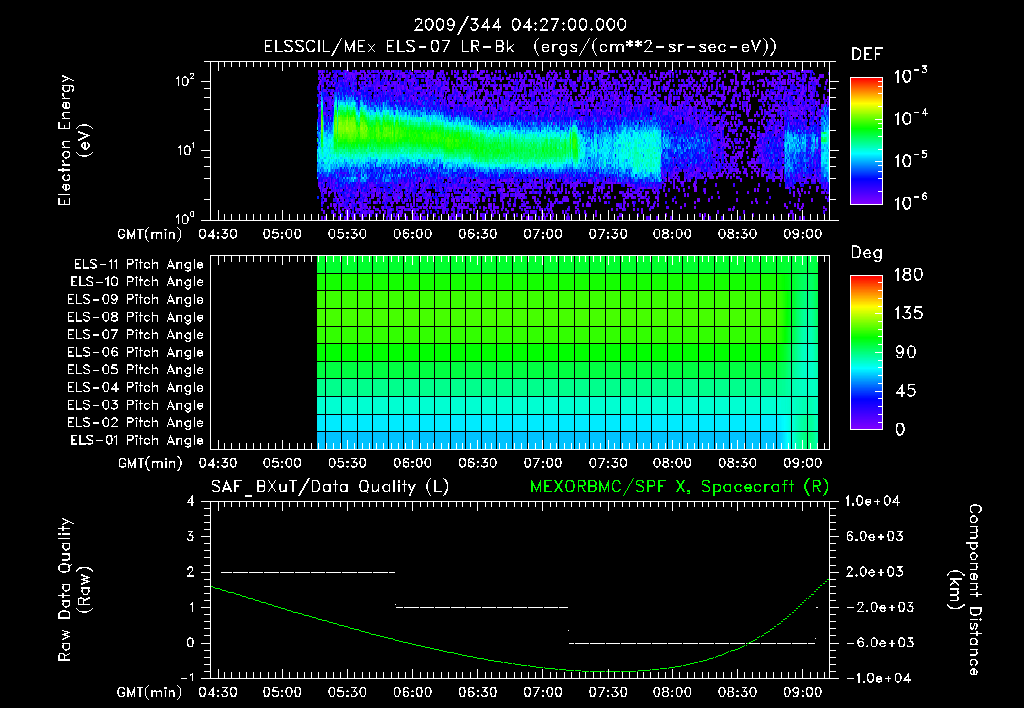1024x708 pixels.
Task: Click the 6.0e+03 right axis value
Action: pos(874,536)
